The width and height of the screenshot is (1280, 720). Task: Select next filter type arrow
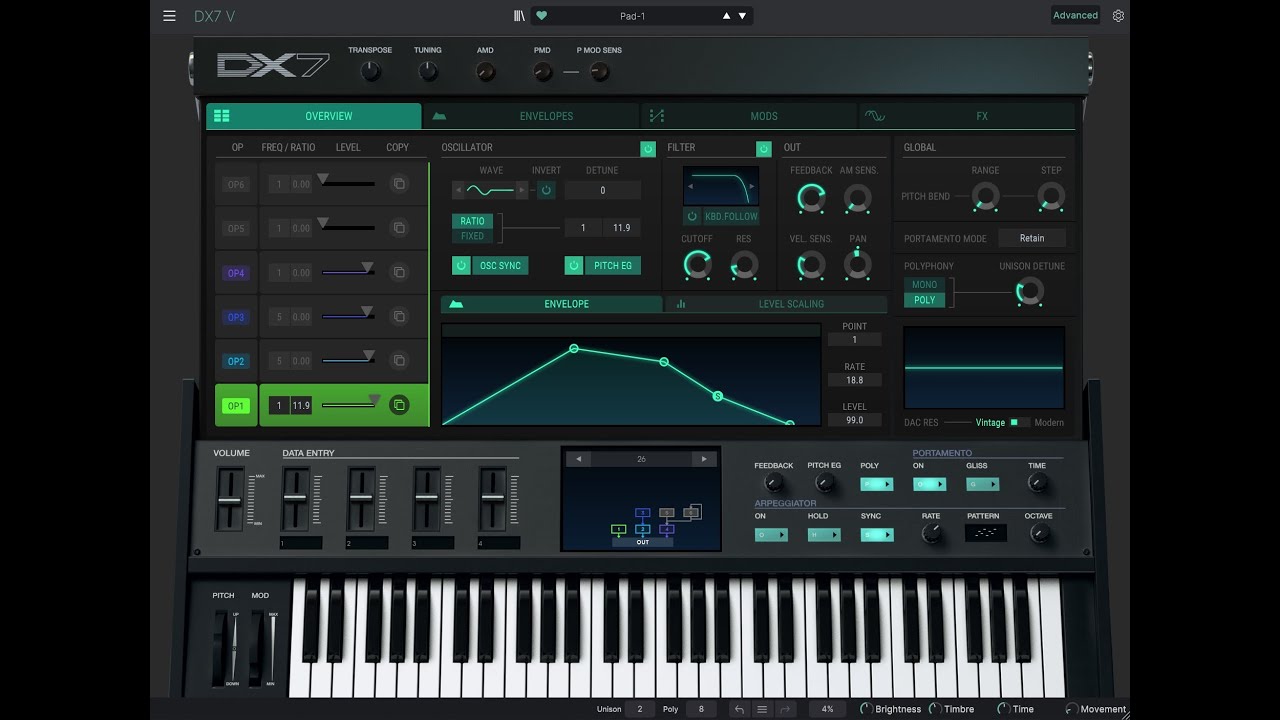752,186
